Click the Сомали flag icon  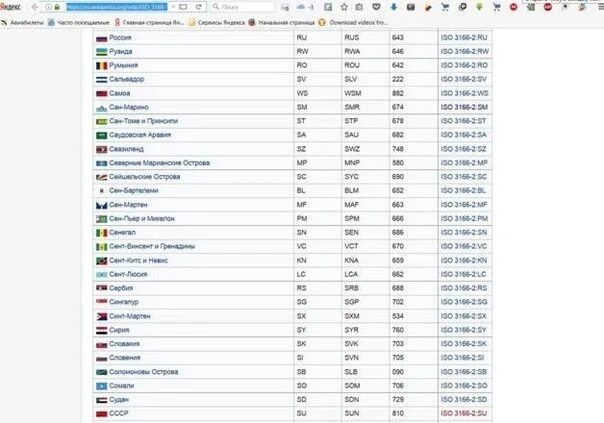[x=101, y=386]
